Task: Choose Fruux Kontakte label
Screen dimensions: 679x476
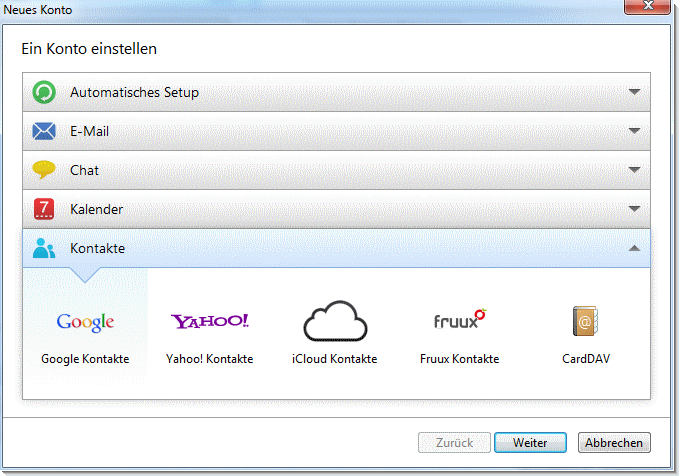Action: [459, 359]
